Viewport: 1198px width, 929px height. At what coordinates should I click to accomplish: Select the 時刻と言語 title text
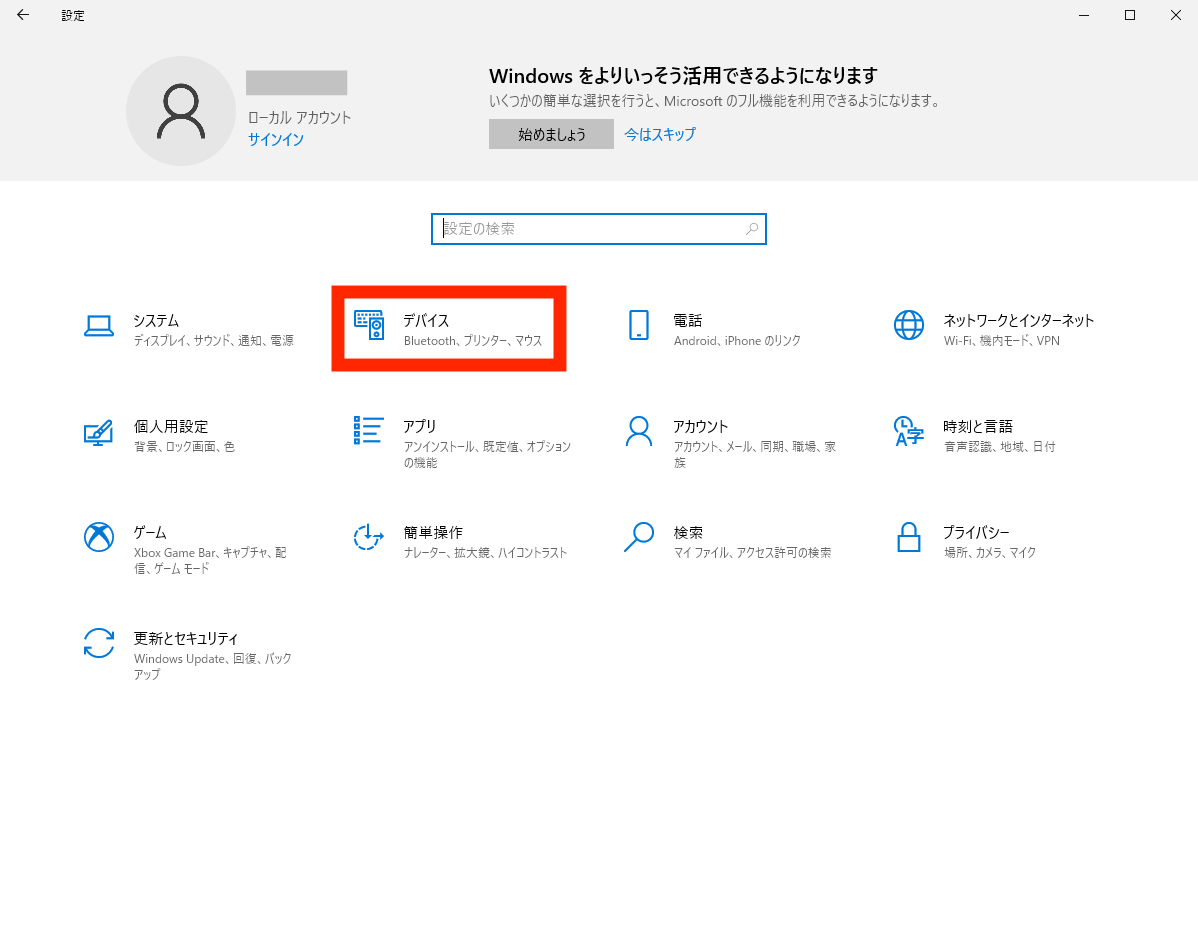(978, 426)
